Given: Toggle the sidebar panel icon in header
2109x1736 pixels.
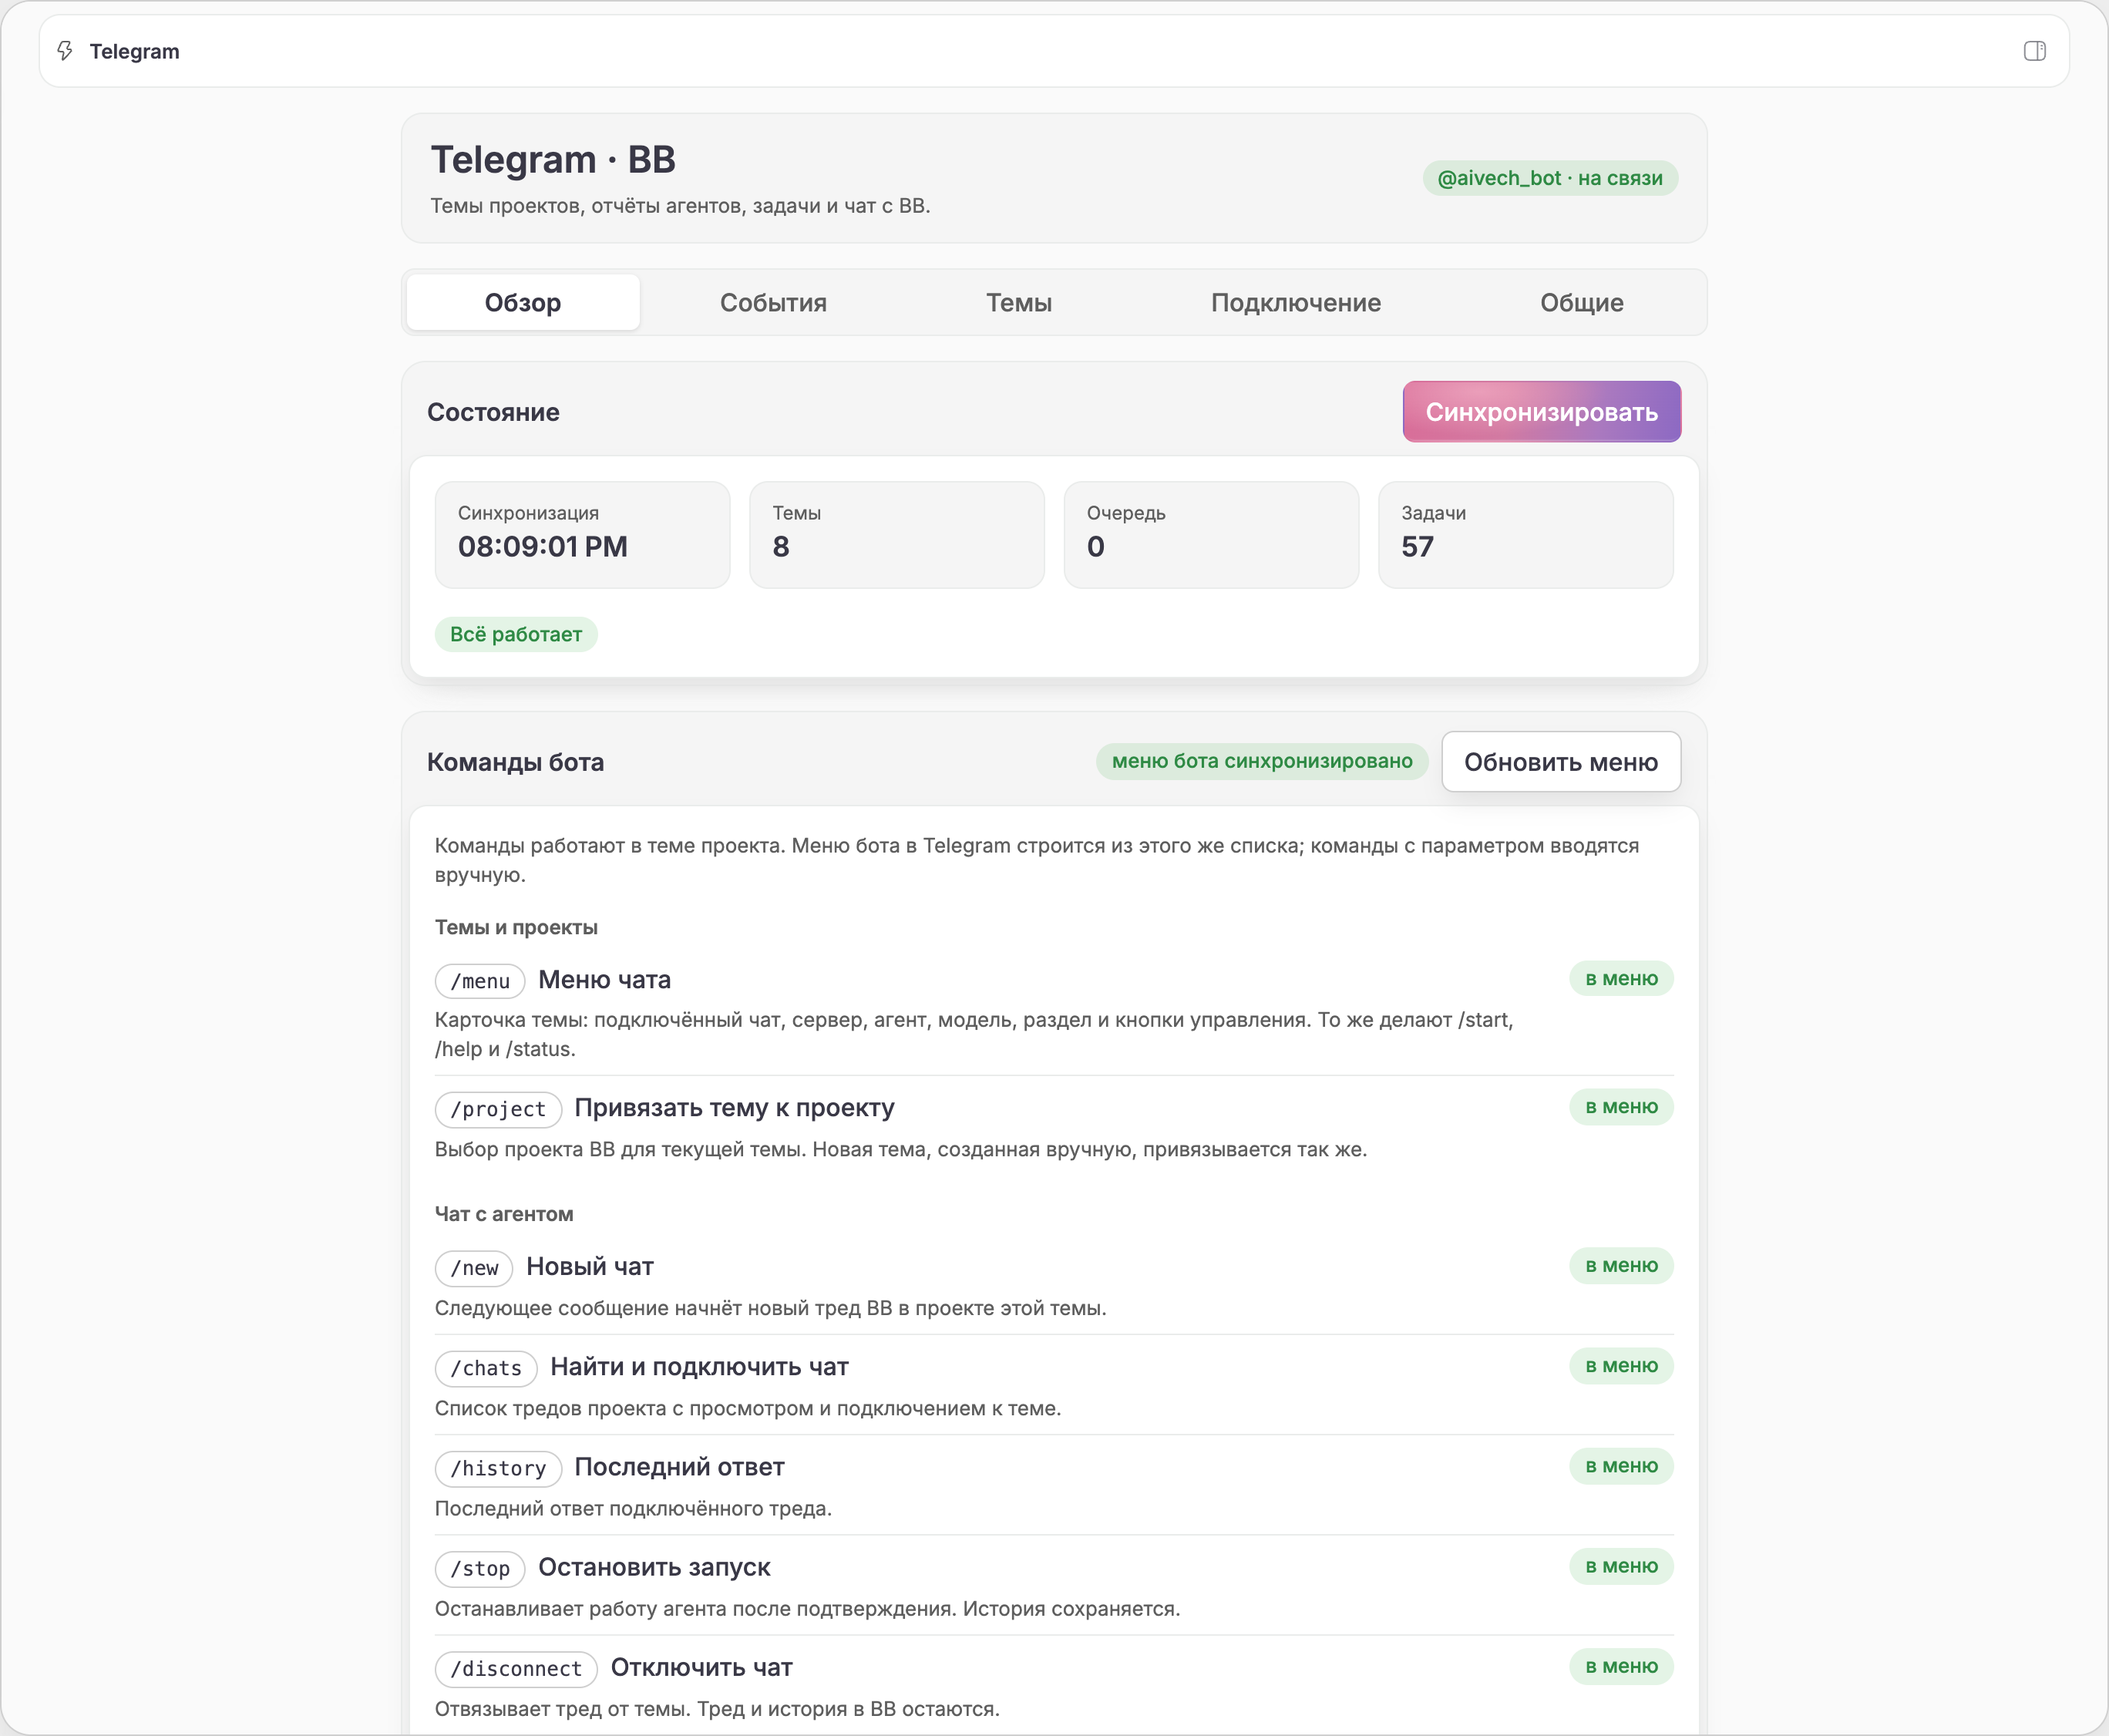Looking at the screenshot, I should [2034, 51].
